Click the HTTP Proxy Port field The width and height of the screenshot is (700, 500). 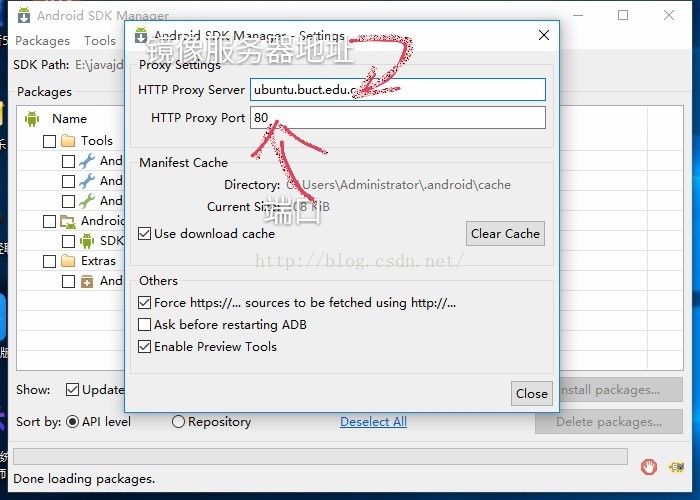point(398,117)
